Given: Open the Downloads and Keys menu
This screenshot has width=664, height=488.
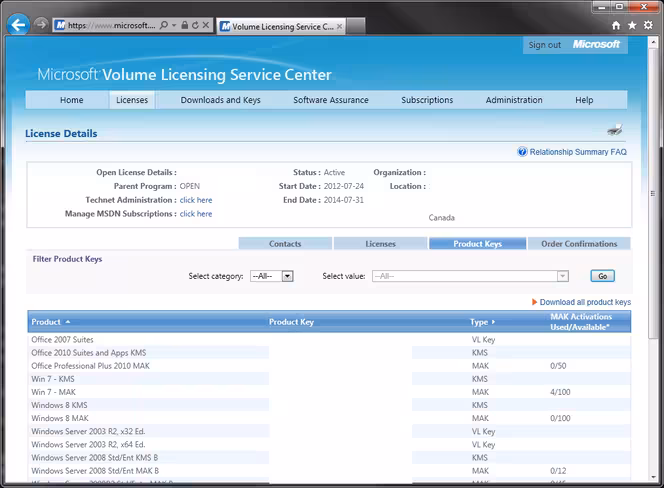Looking at the screenshot, I should (x=220, y=100).
